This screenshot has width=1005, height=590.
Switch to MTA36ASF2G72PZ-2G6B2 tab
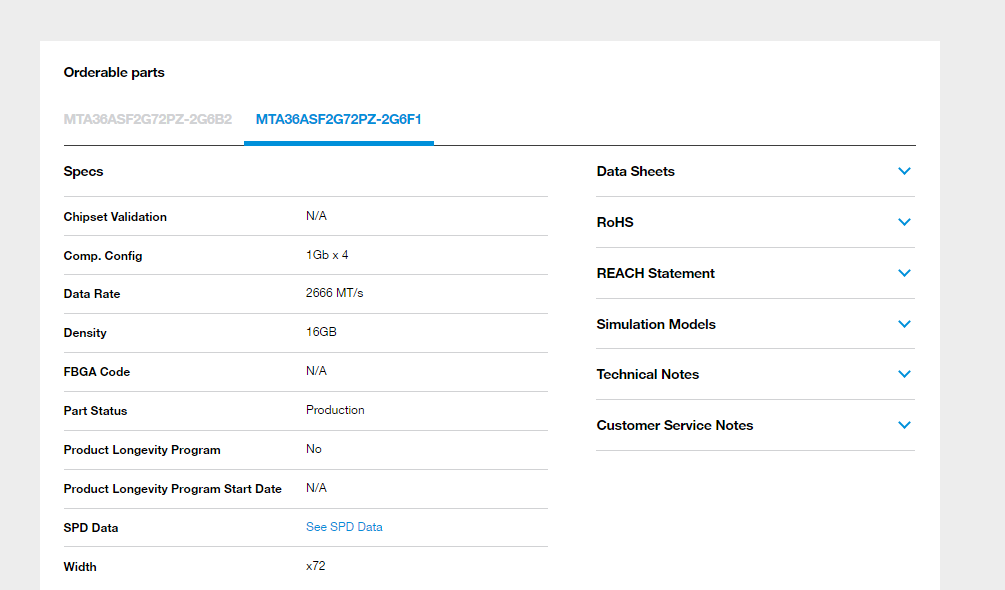(147, 119)
